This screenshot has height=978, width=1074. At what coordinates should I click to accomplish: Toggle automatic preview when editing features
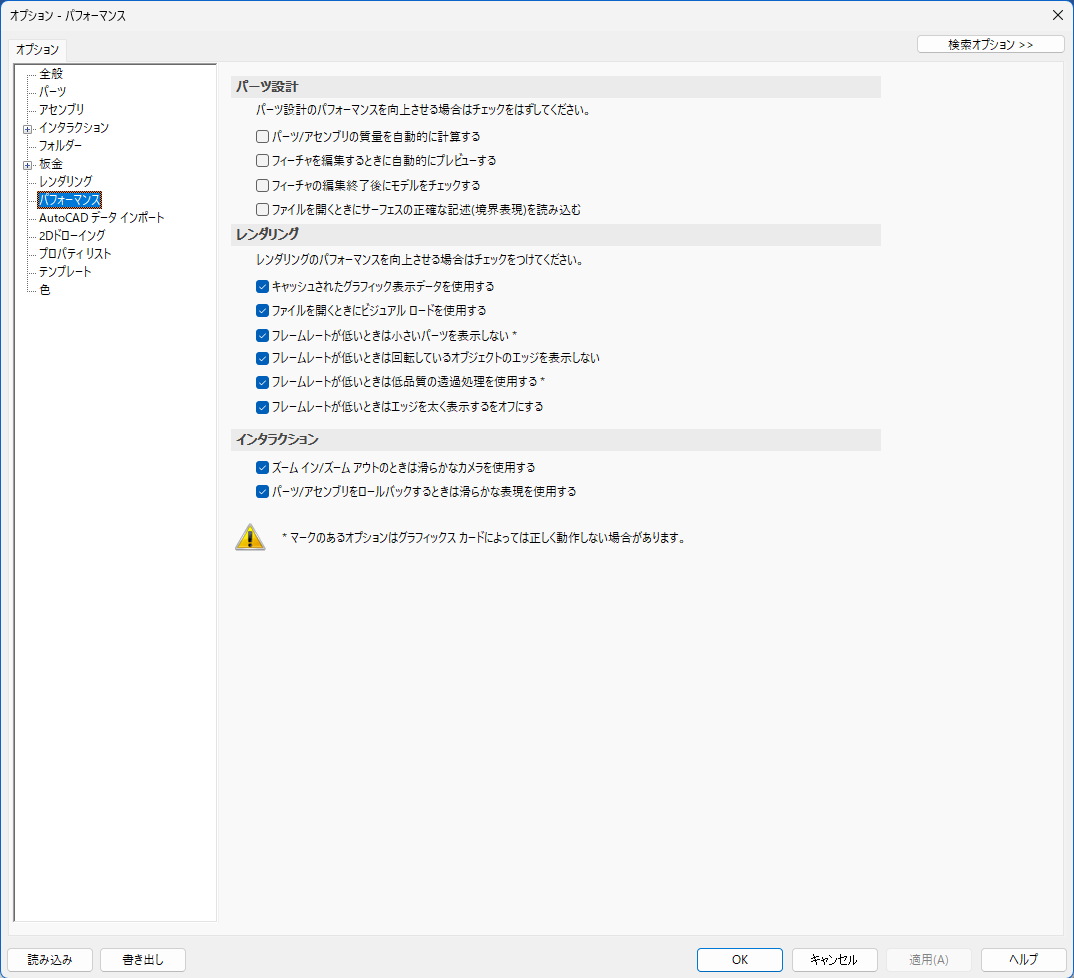(262, 160)
